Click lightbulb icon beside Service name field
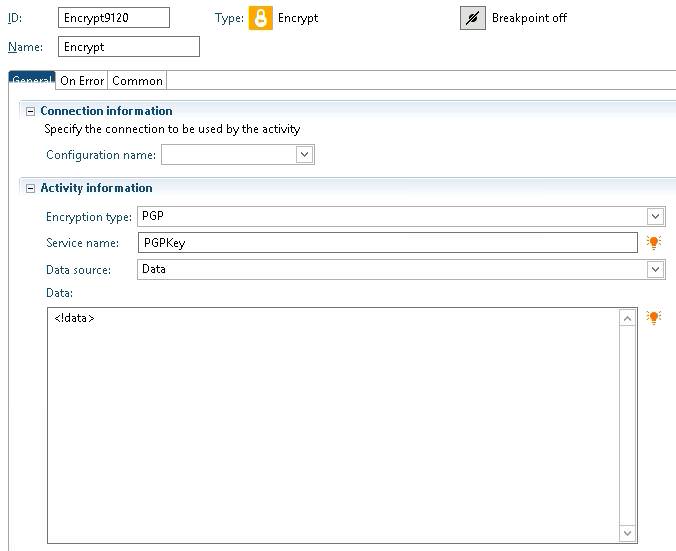 point(654,243)
